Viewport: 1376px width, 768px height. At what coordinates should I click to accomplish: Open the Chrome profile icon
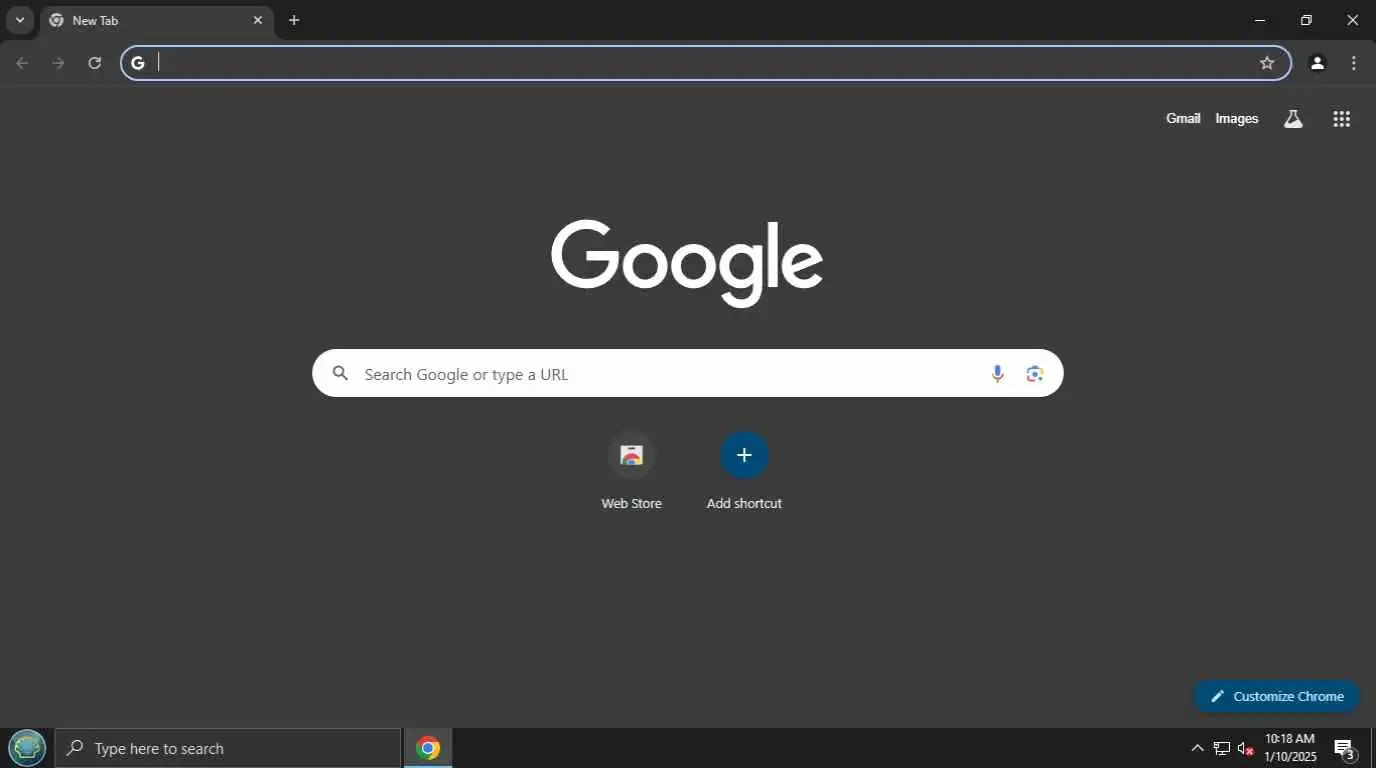point(1317,63)
